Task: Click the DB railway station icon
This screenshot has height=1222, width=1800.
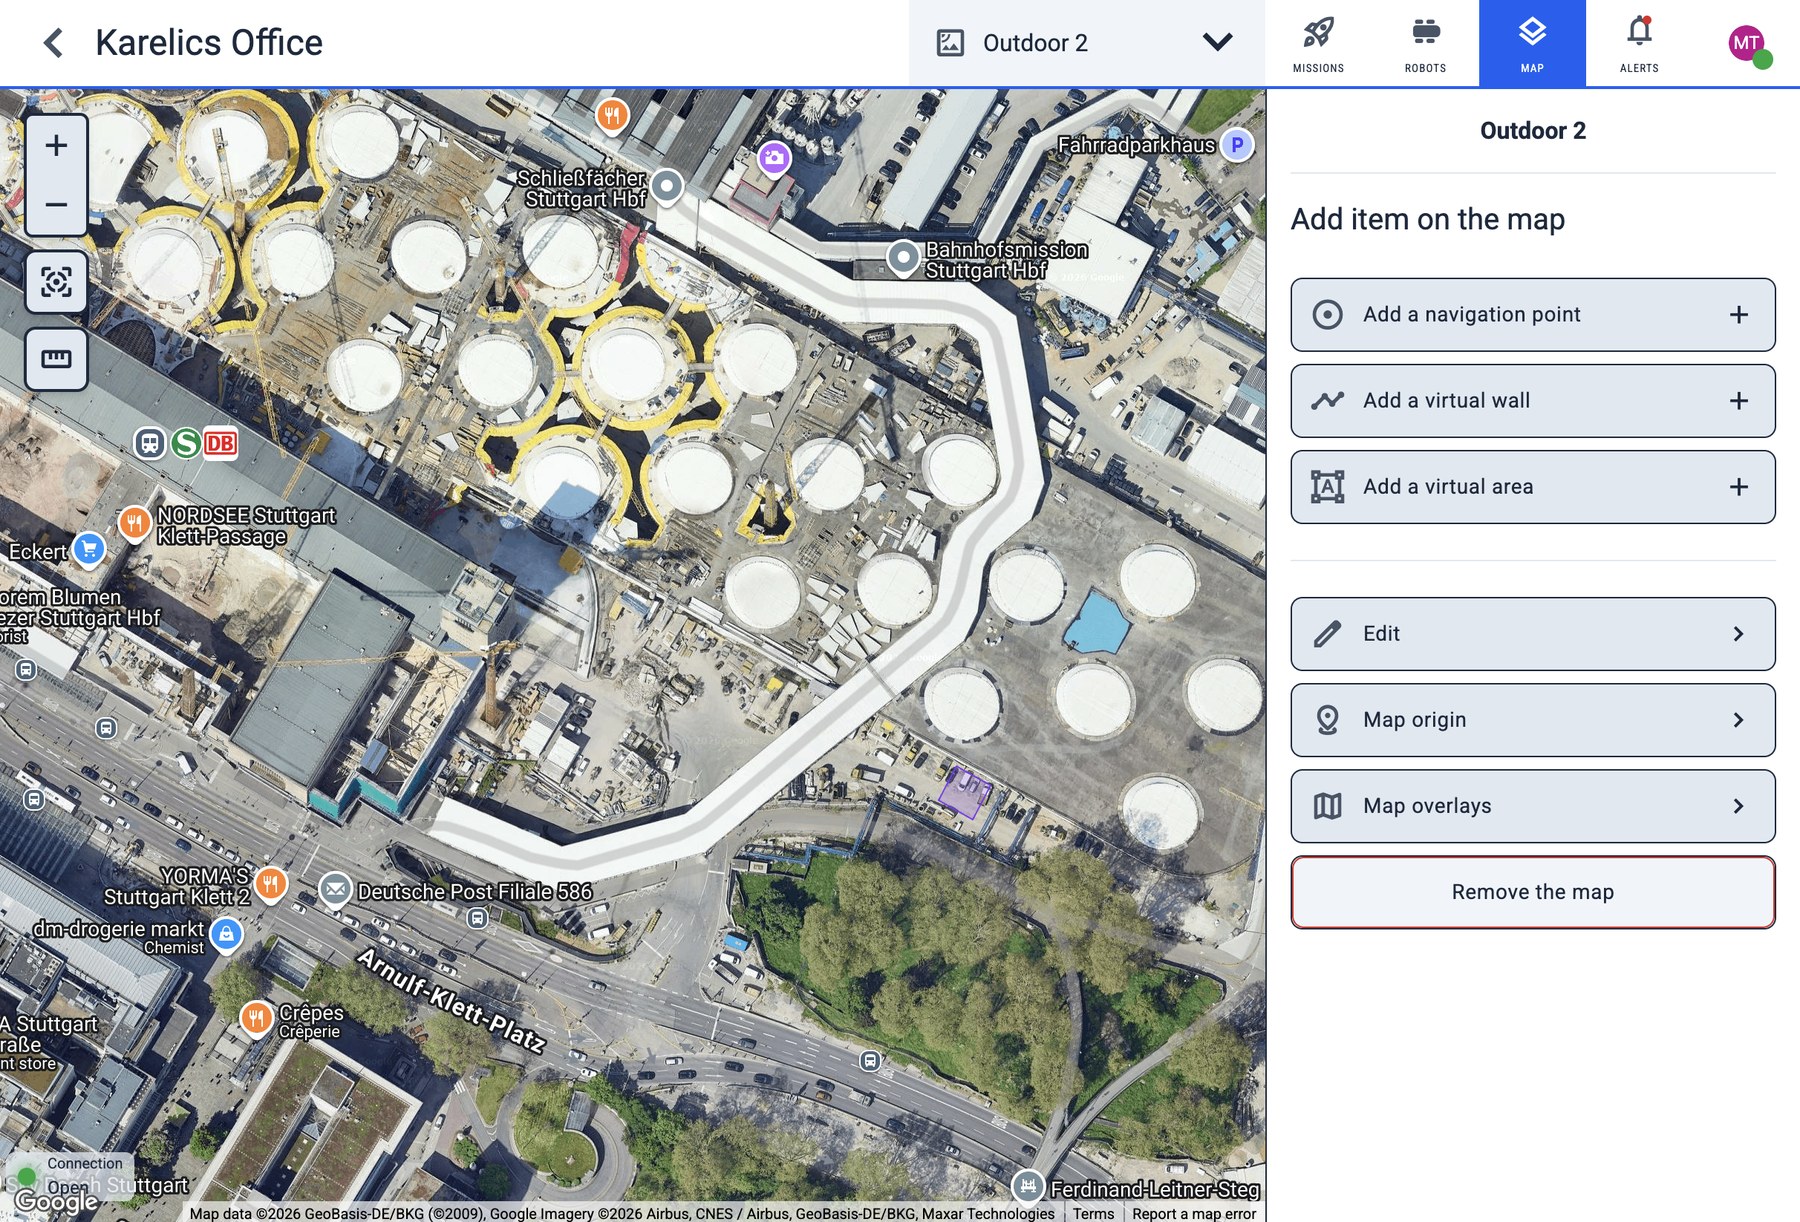Action: click(x=221, y=443)
